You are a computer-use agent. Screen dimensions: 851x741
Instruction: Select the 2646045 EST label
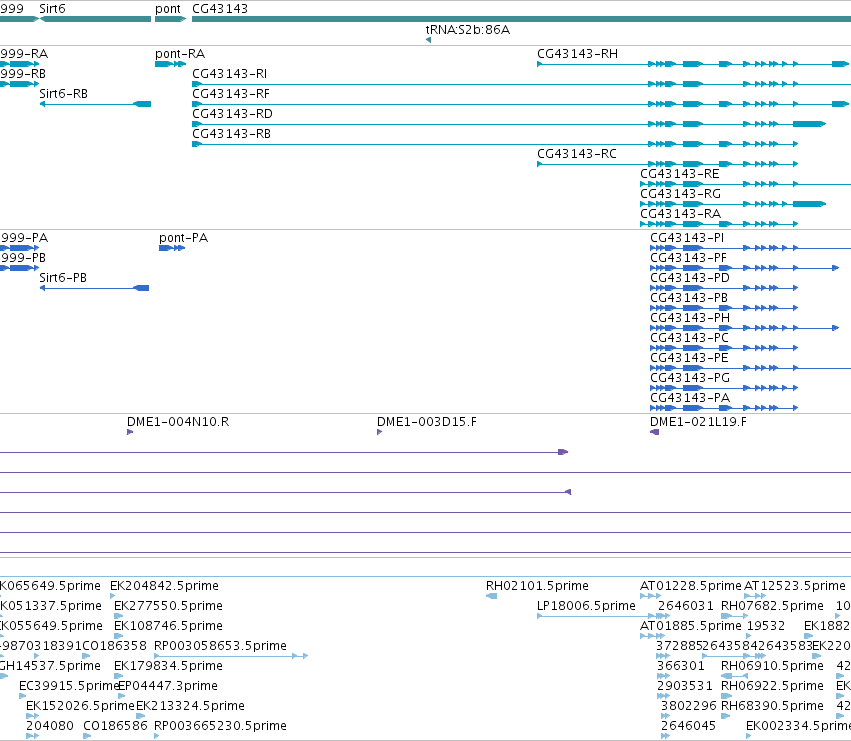pos(688,726)
